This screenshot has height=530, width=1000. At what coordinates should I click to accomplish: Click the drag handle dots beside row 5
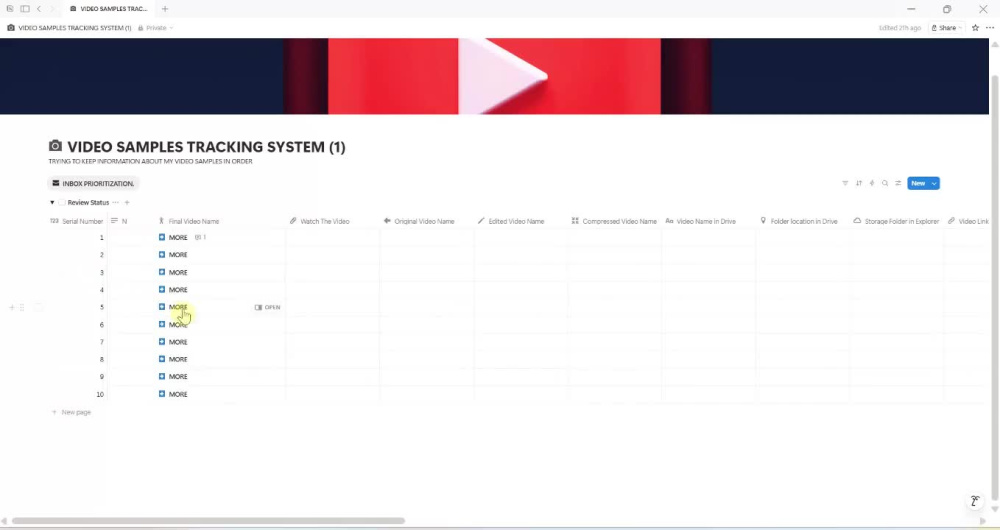pos(22,307)
